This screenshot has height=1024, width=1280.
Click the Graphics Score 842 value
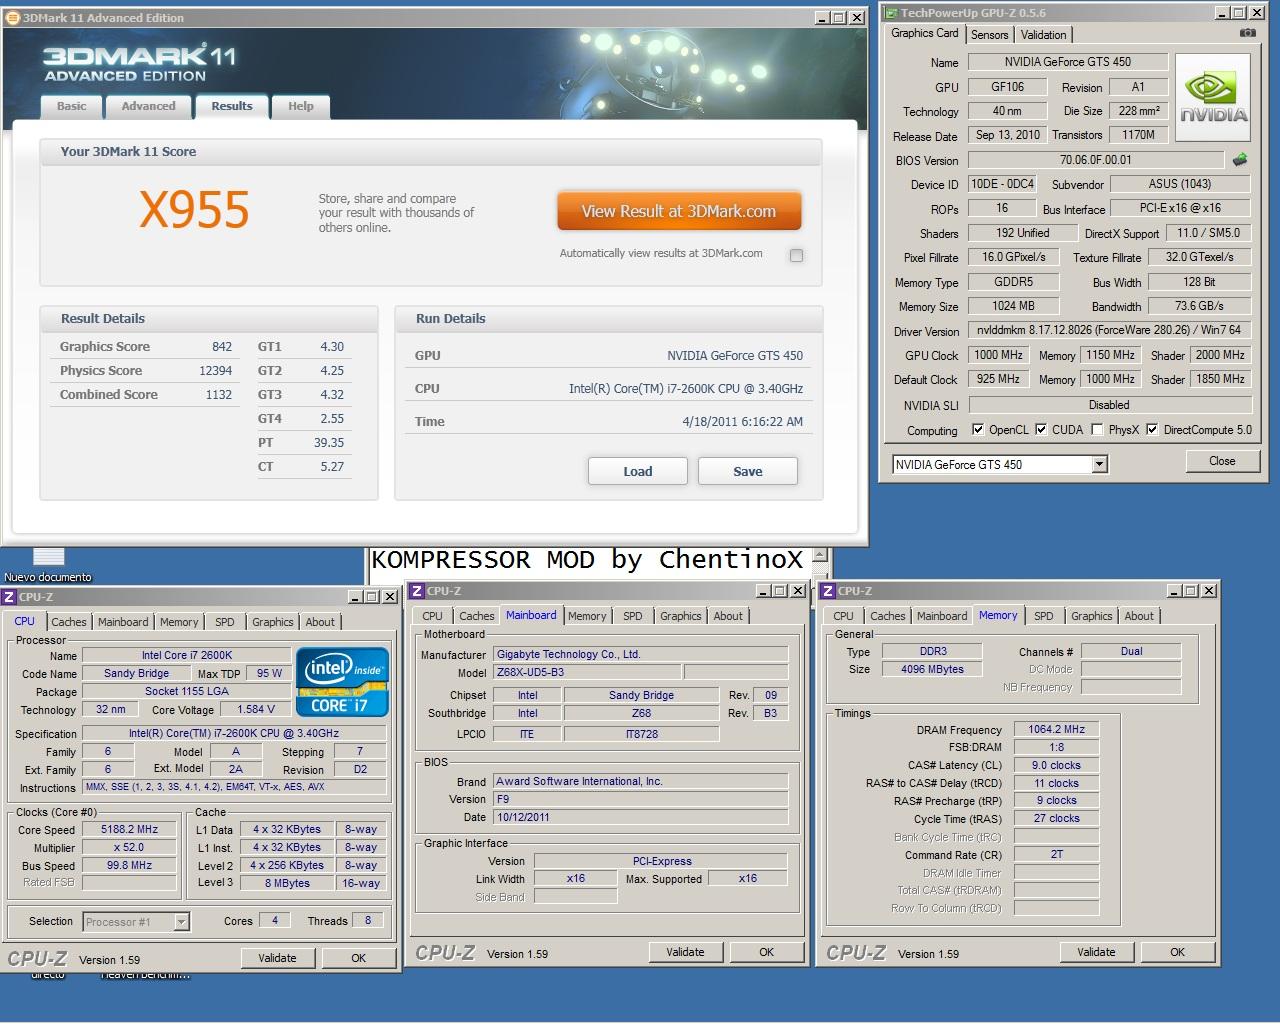222,347
